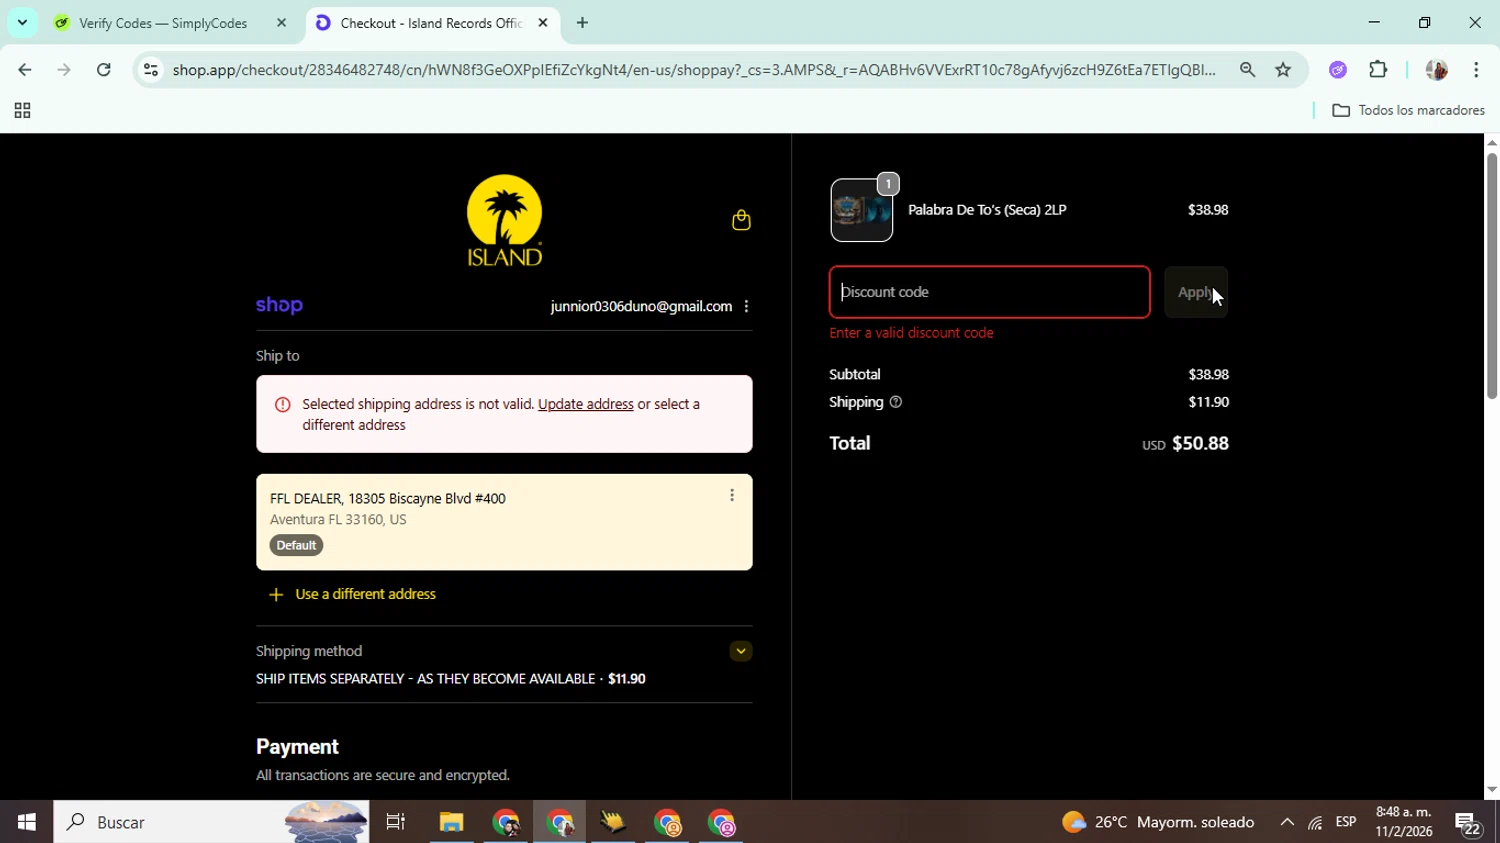This screenshot has width=1500, height=843.
Task: Go back to the previous page
Action: [24, 70]
